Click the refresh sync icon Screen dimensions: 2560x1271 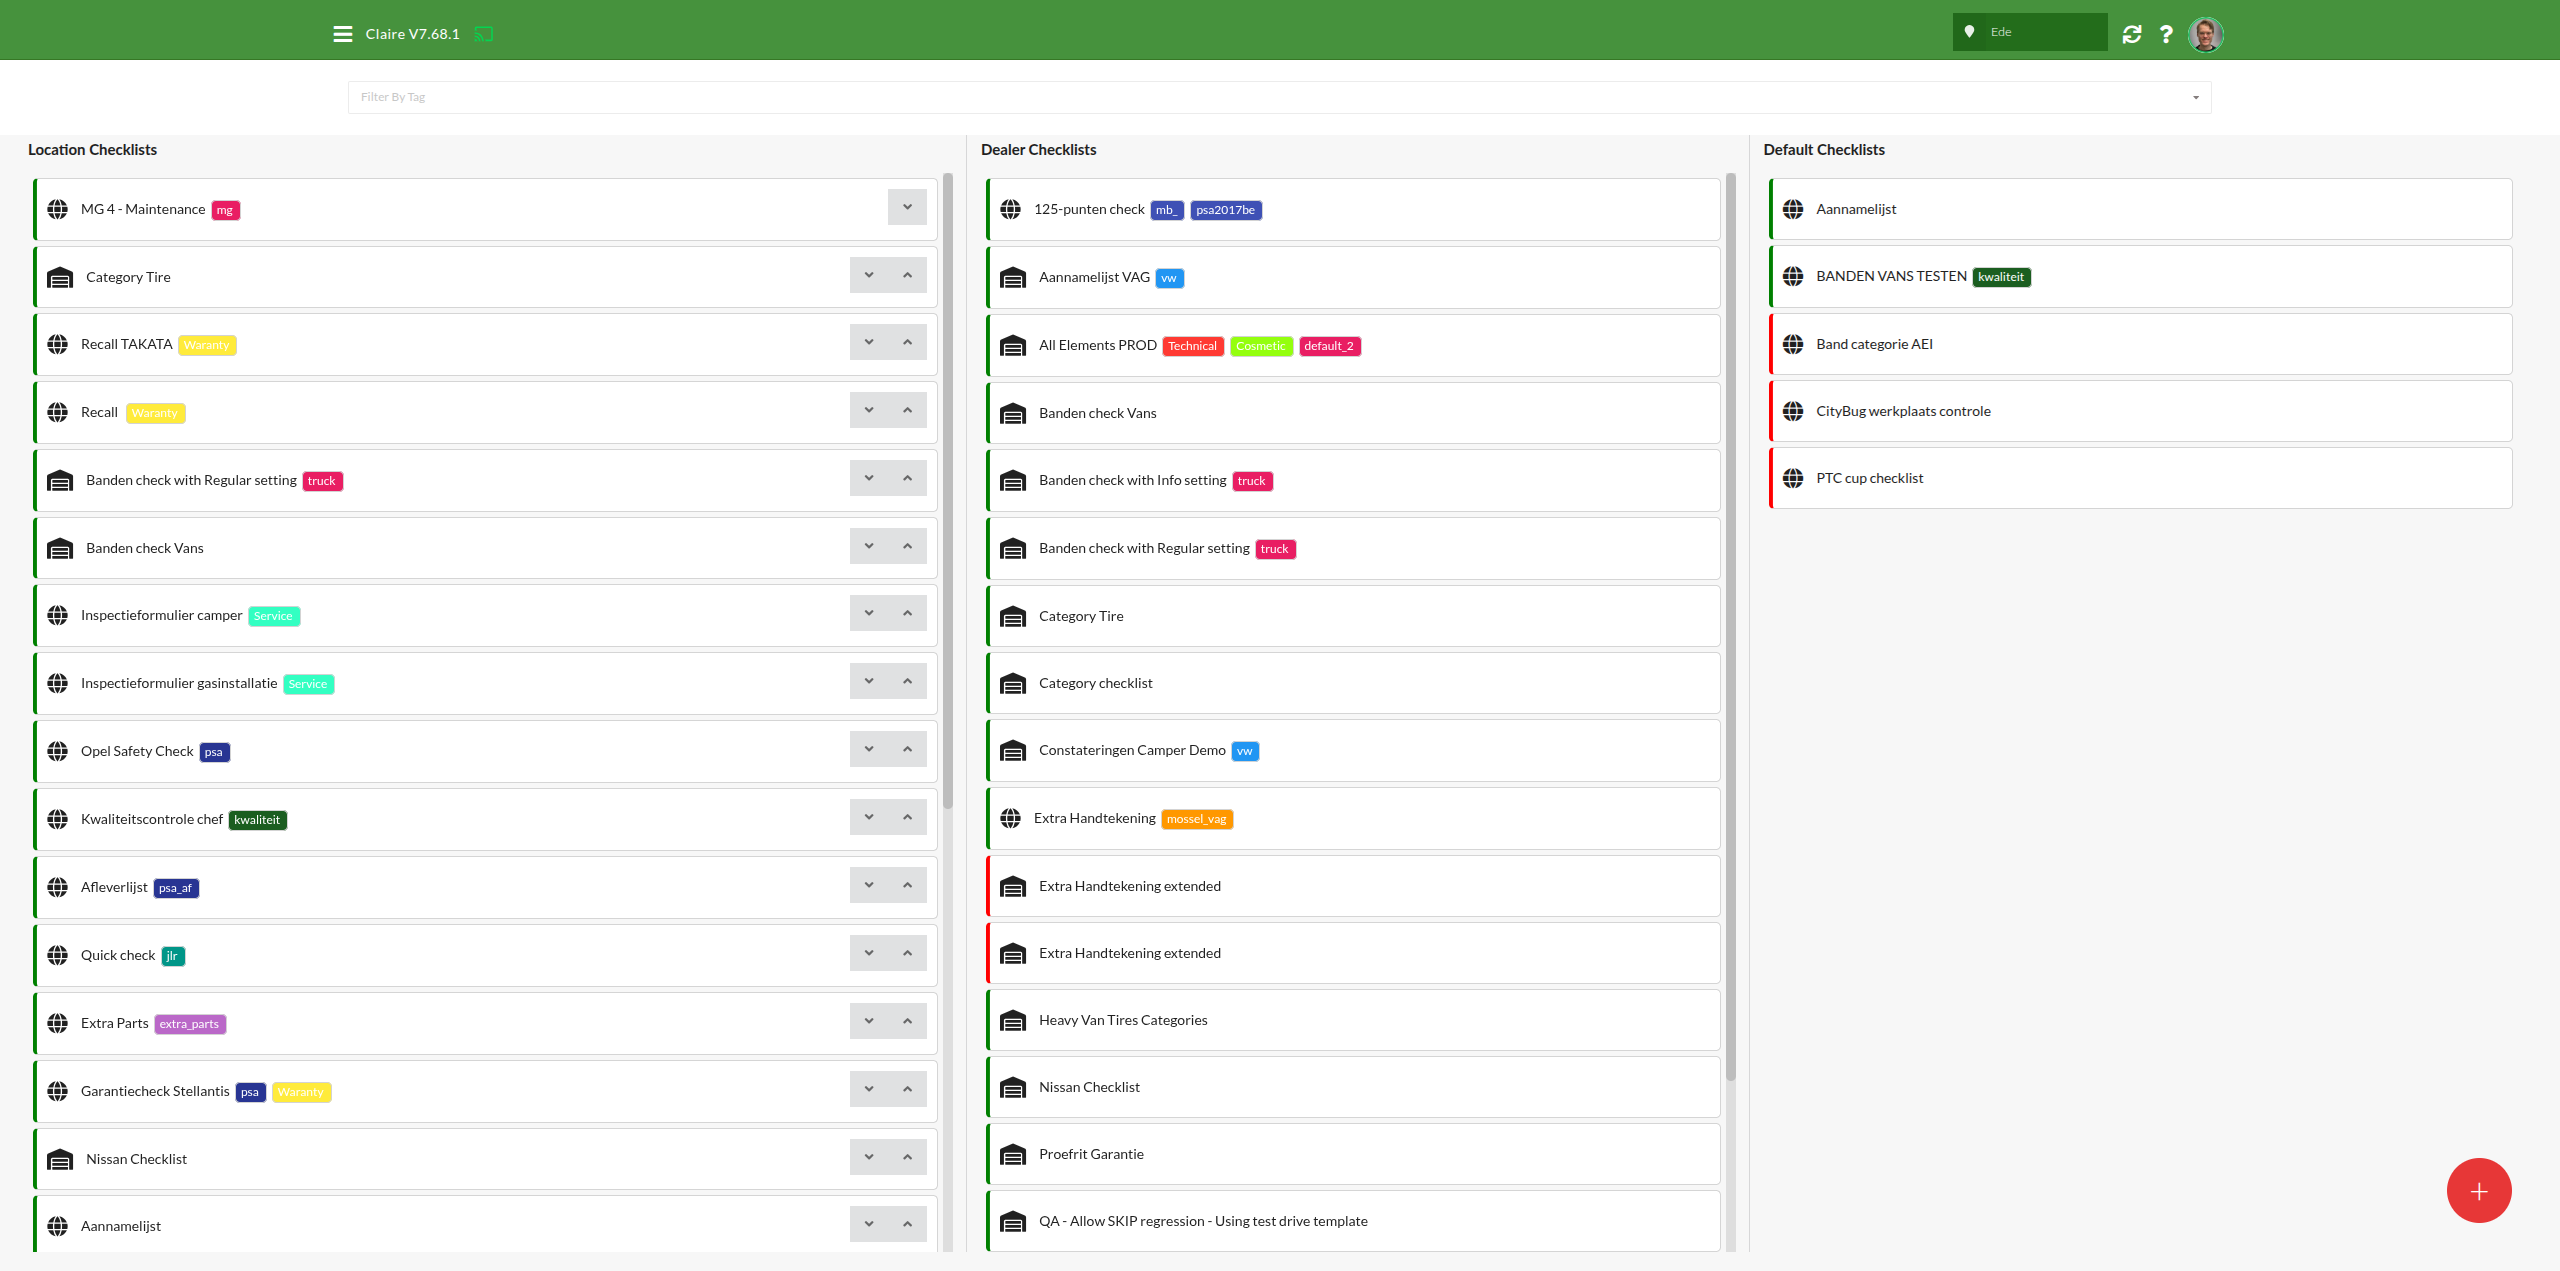pos(2132,34)
